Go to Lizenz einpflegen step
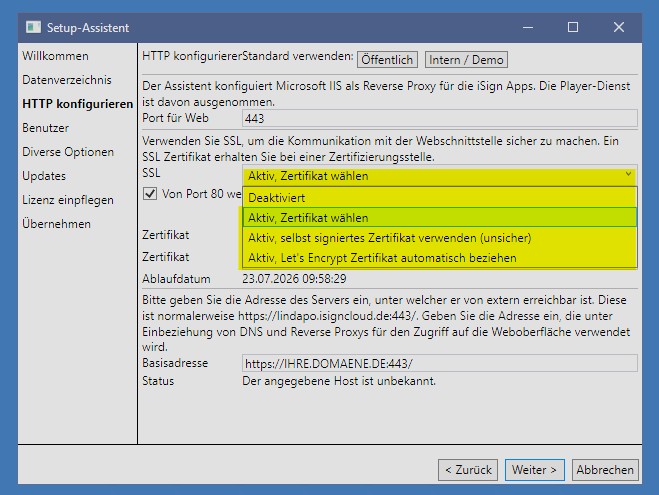659x495 pixels. click(68, 200)
